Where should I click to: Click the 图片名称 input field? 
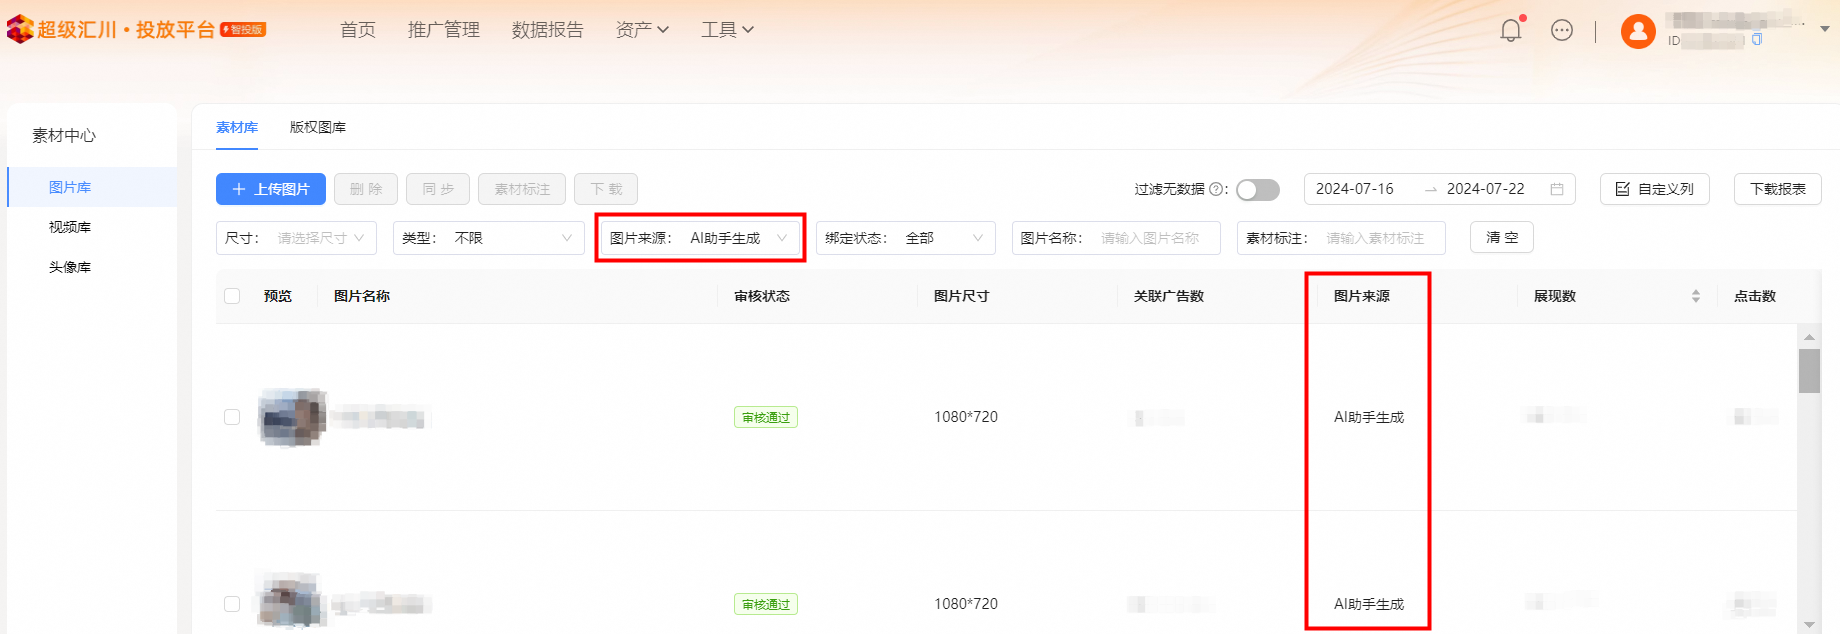coord(1116,238)
